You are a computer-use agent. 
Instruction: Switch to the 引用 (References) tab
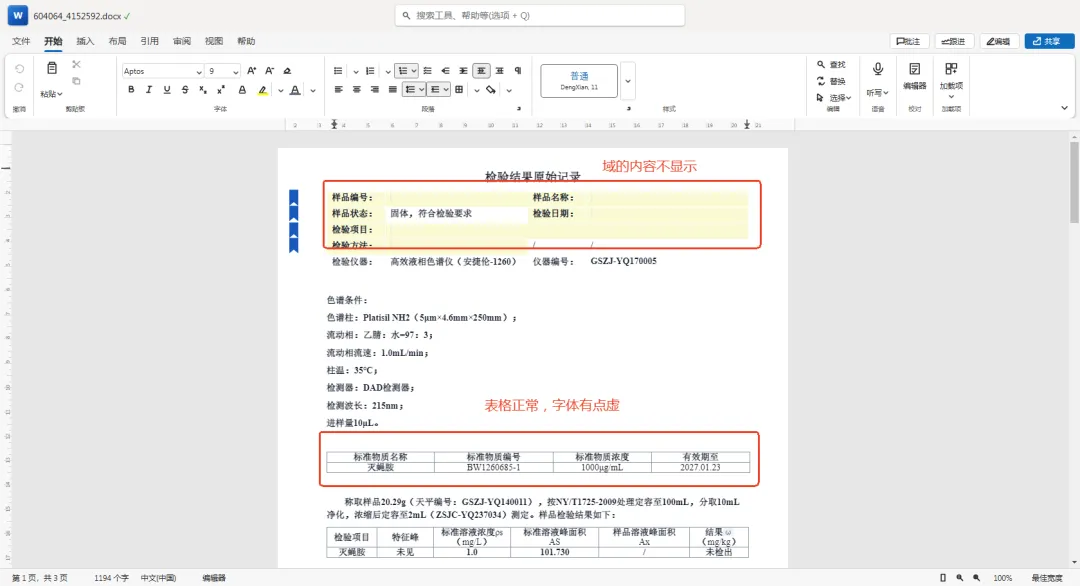149,41
